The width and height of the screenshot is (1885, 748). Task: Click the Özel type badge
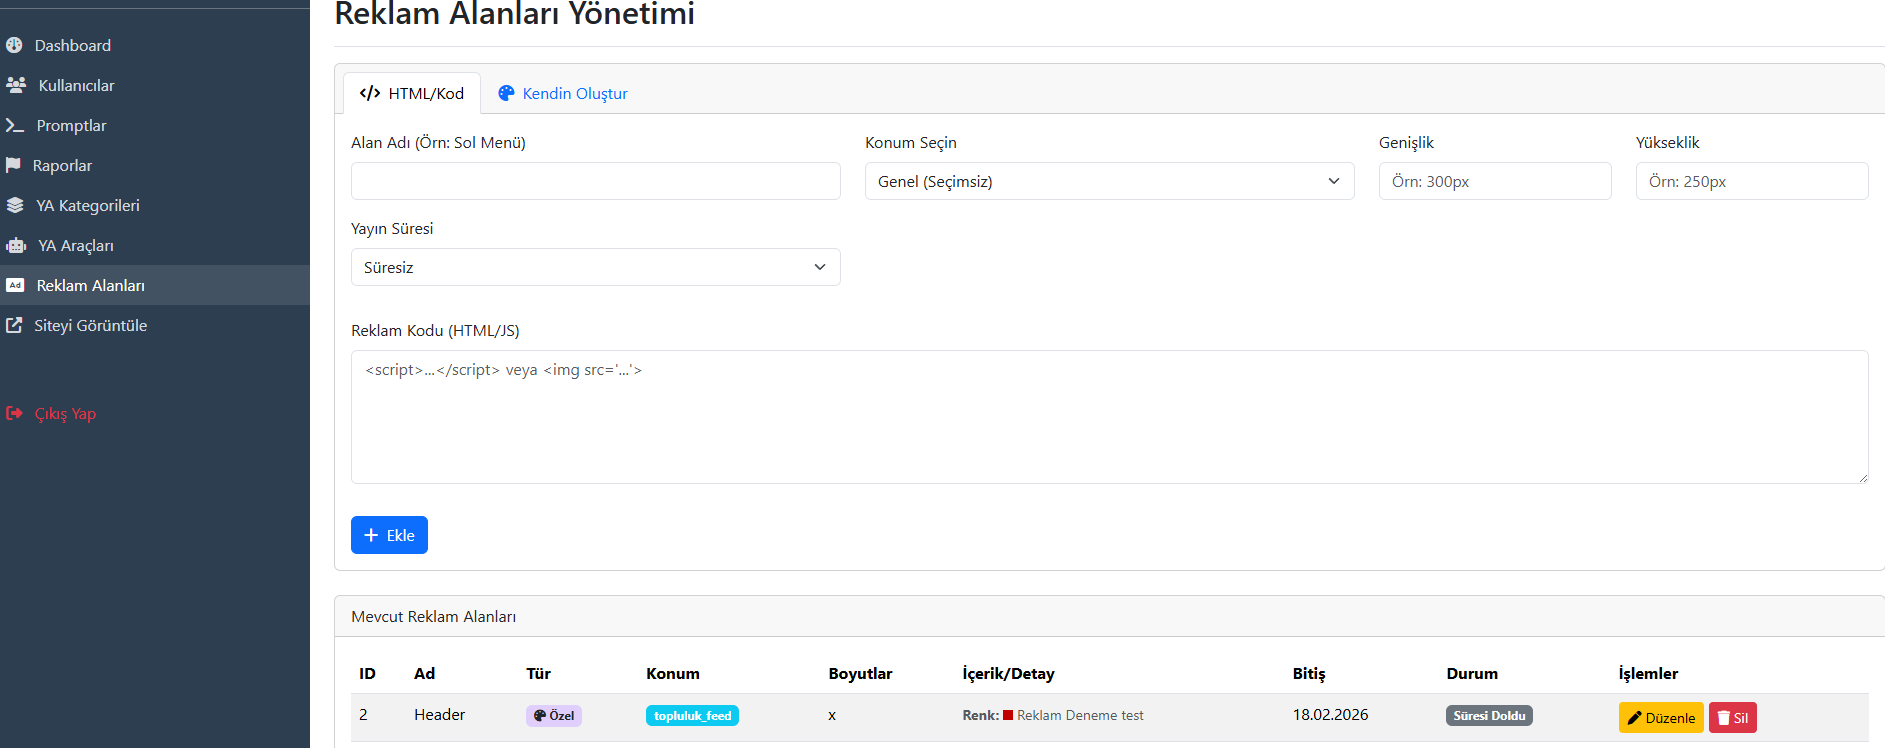coord(554,716)
